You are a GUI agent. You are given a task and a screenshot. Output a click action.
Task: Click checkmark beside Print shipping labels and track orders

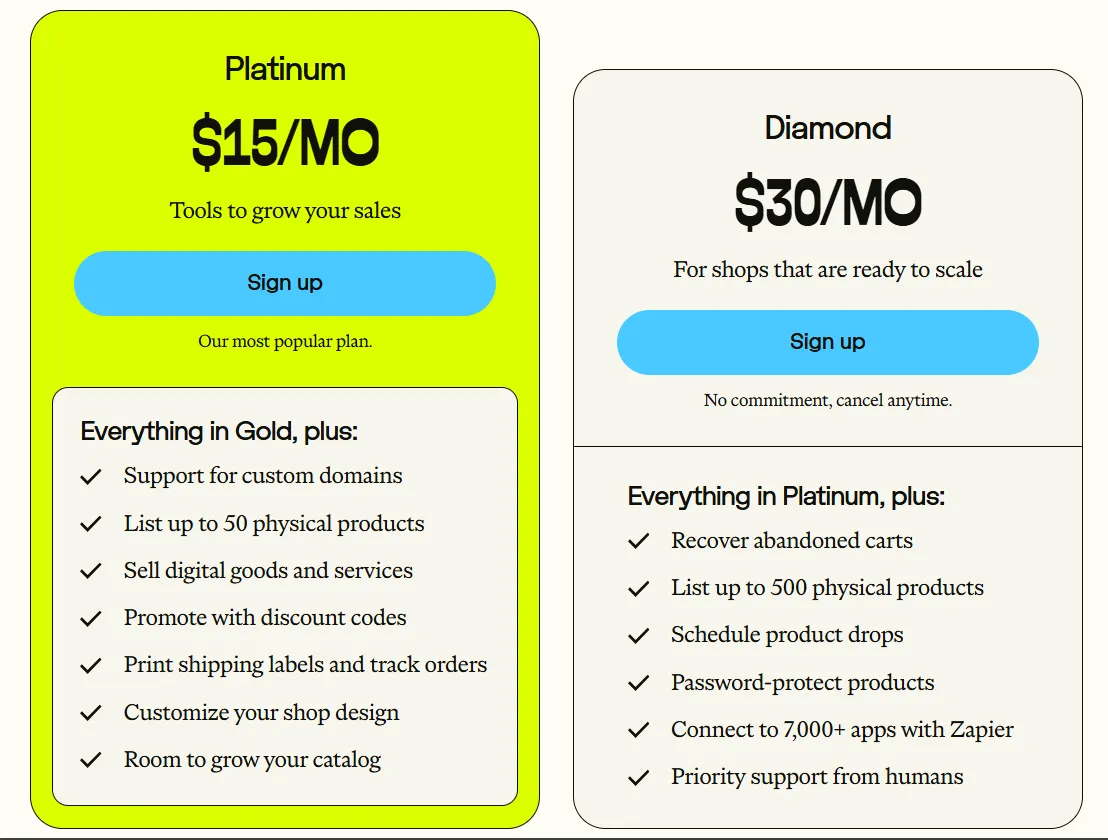[x=91, y=666]
